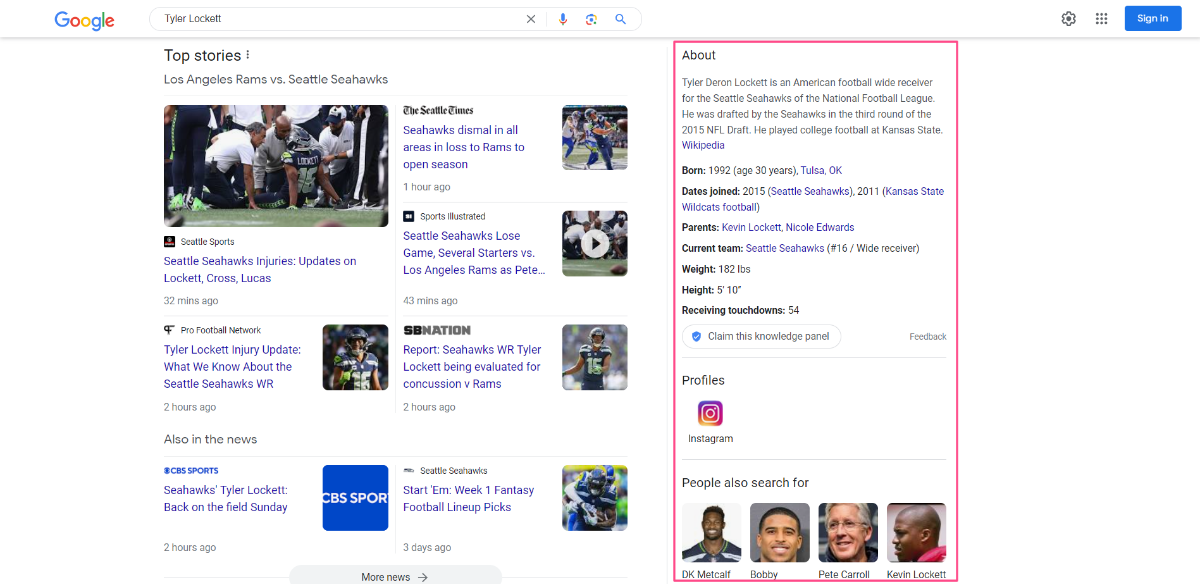Click the Pro Football Network article thumbnail
Viewport: 1200px width, 584px height.
[355, 357]
